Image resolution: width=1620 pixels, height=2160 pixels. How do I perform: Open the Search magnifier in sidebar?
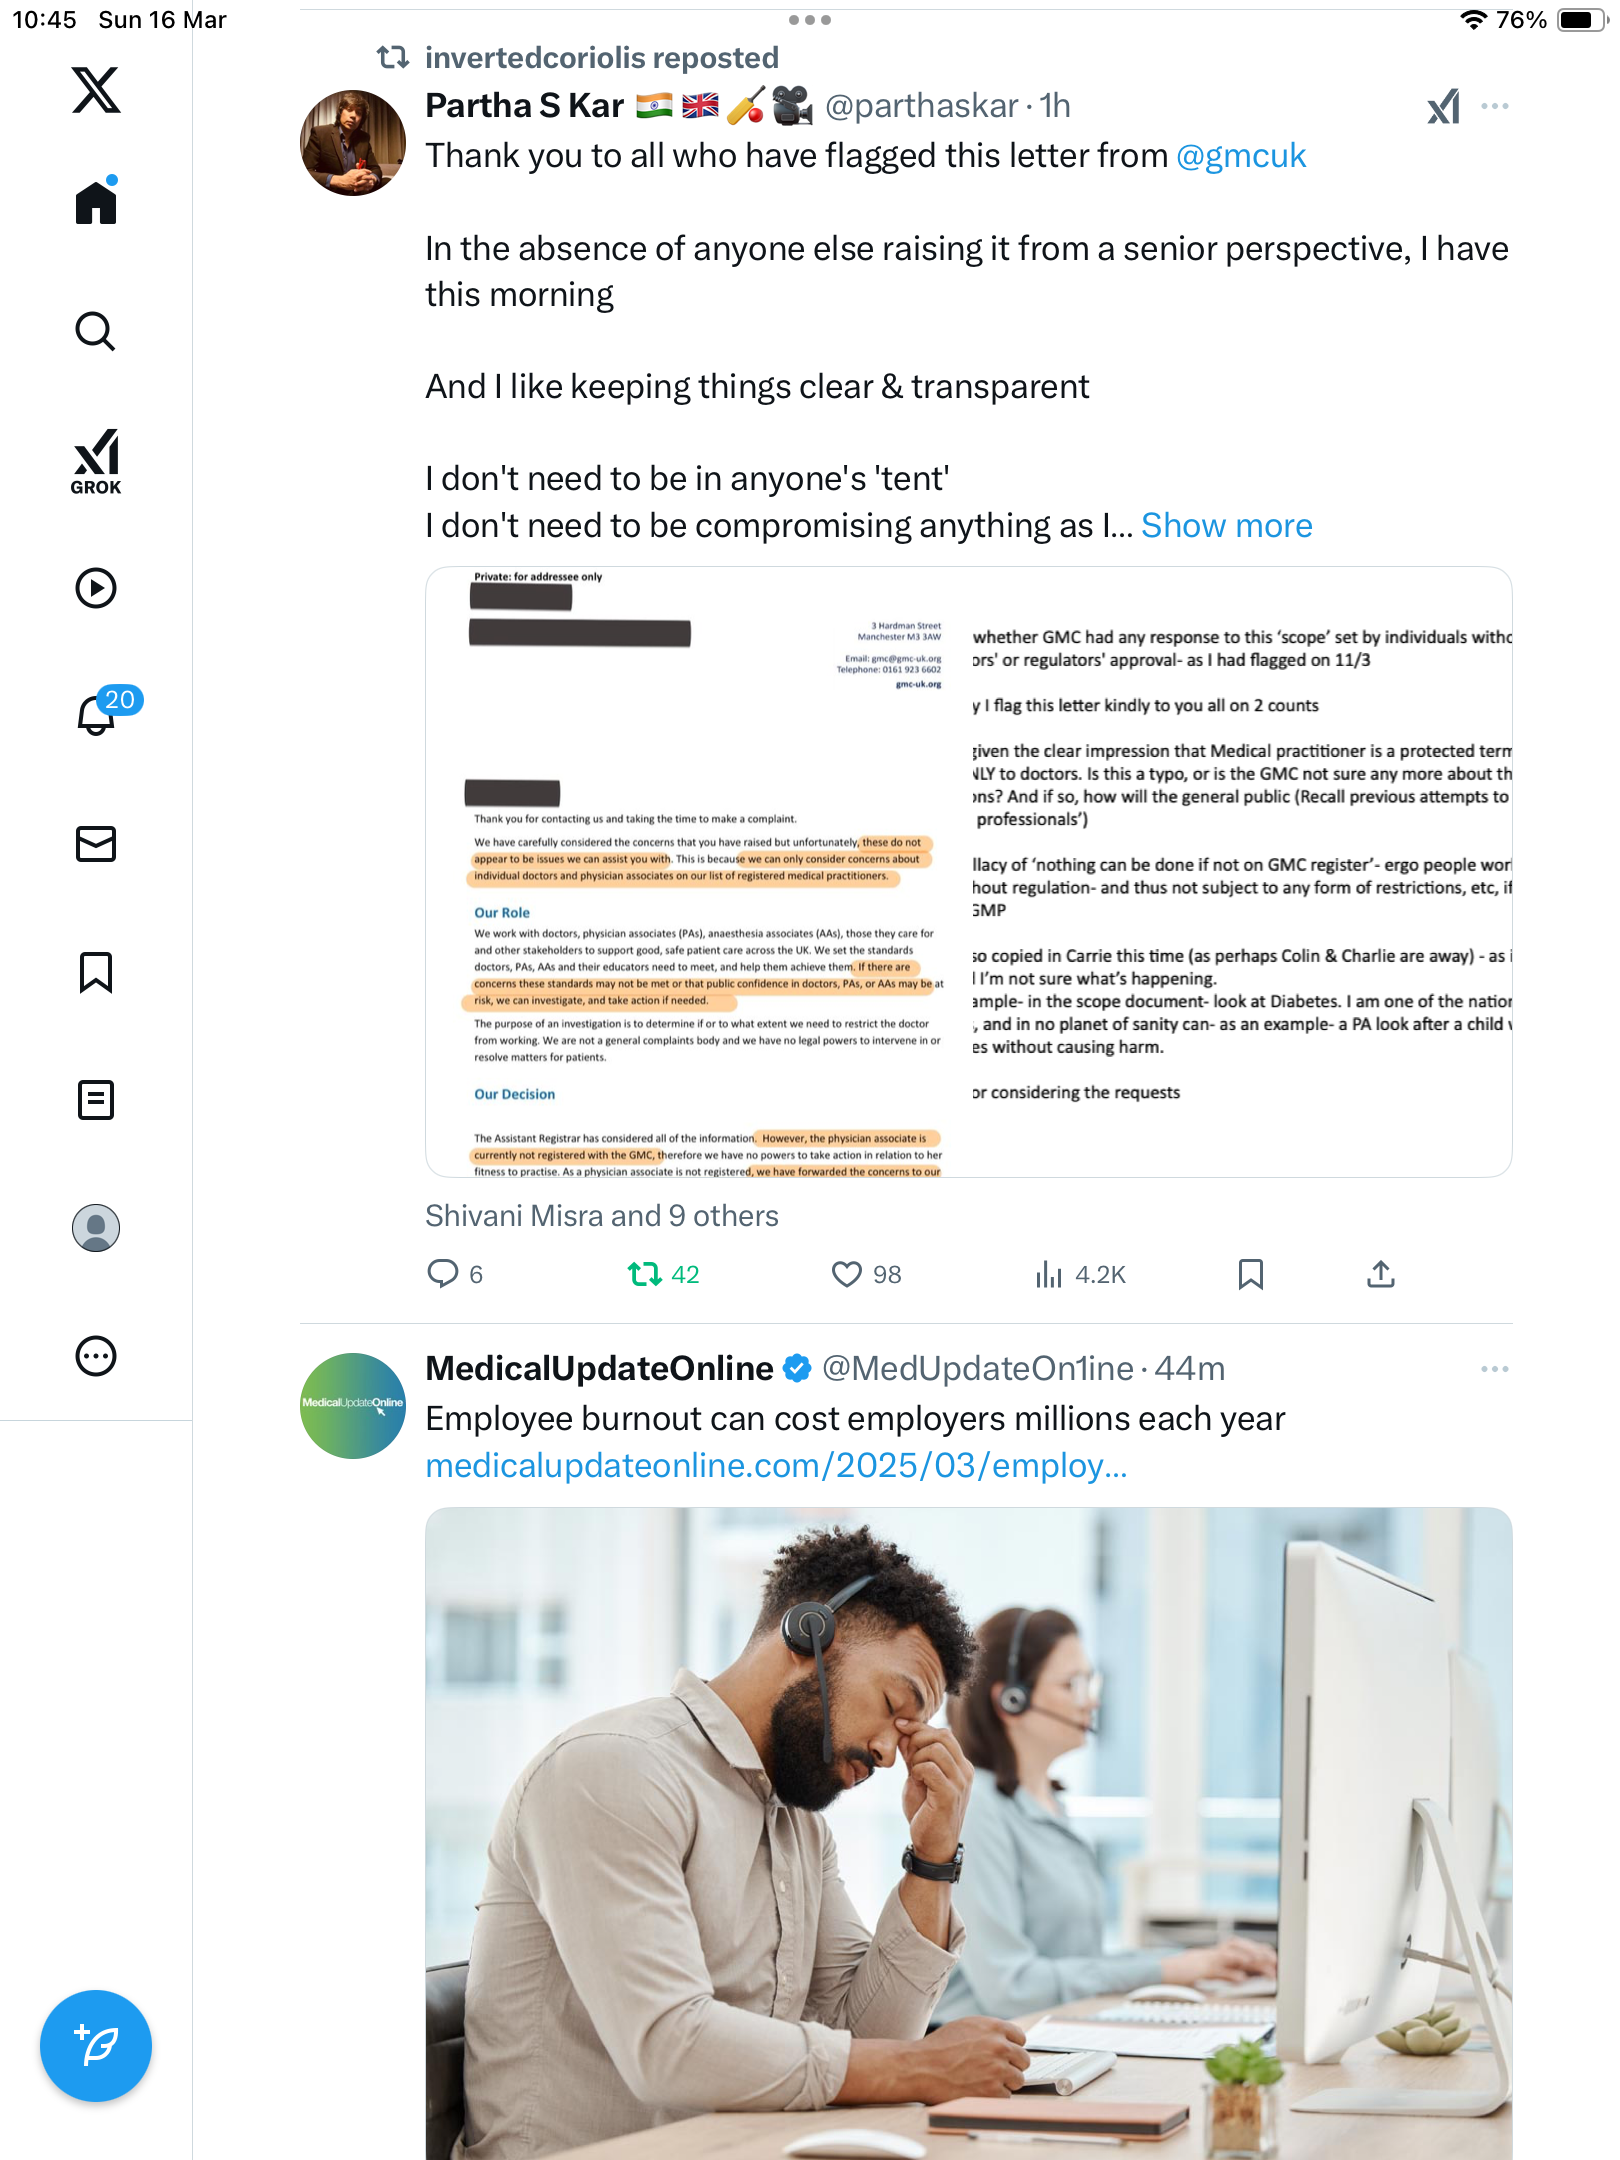(96, 331)
